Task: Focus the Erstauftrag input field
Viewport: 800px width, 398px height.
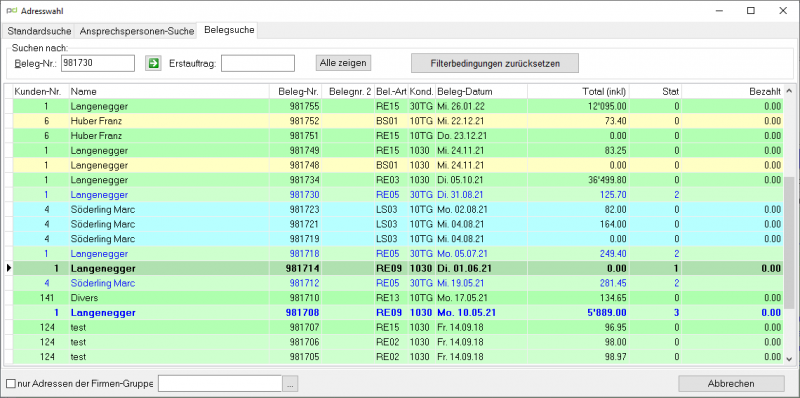Action: (258, 63)
